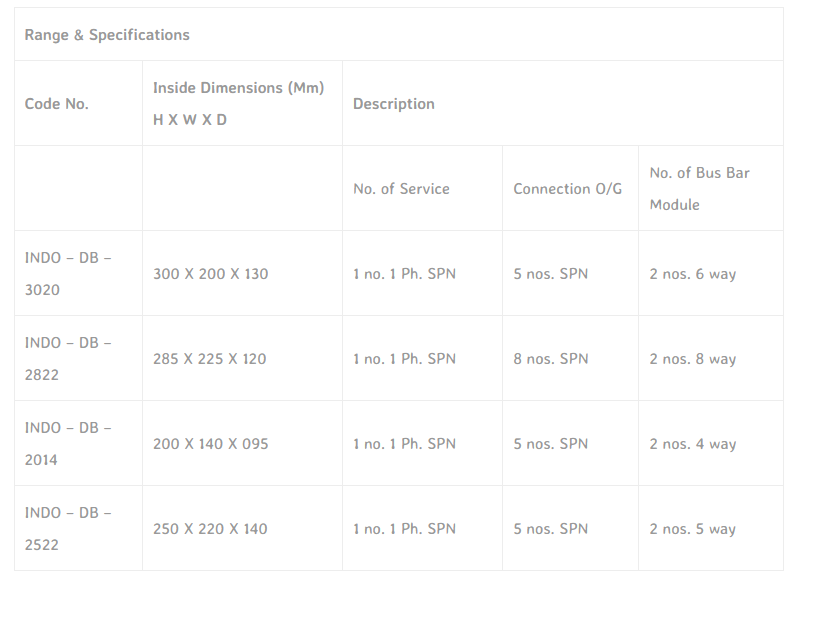Click the INDO – DB – 2822 code cell
The height and width of the screenshot is (623, 814).
point(68,358)
